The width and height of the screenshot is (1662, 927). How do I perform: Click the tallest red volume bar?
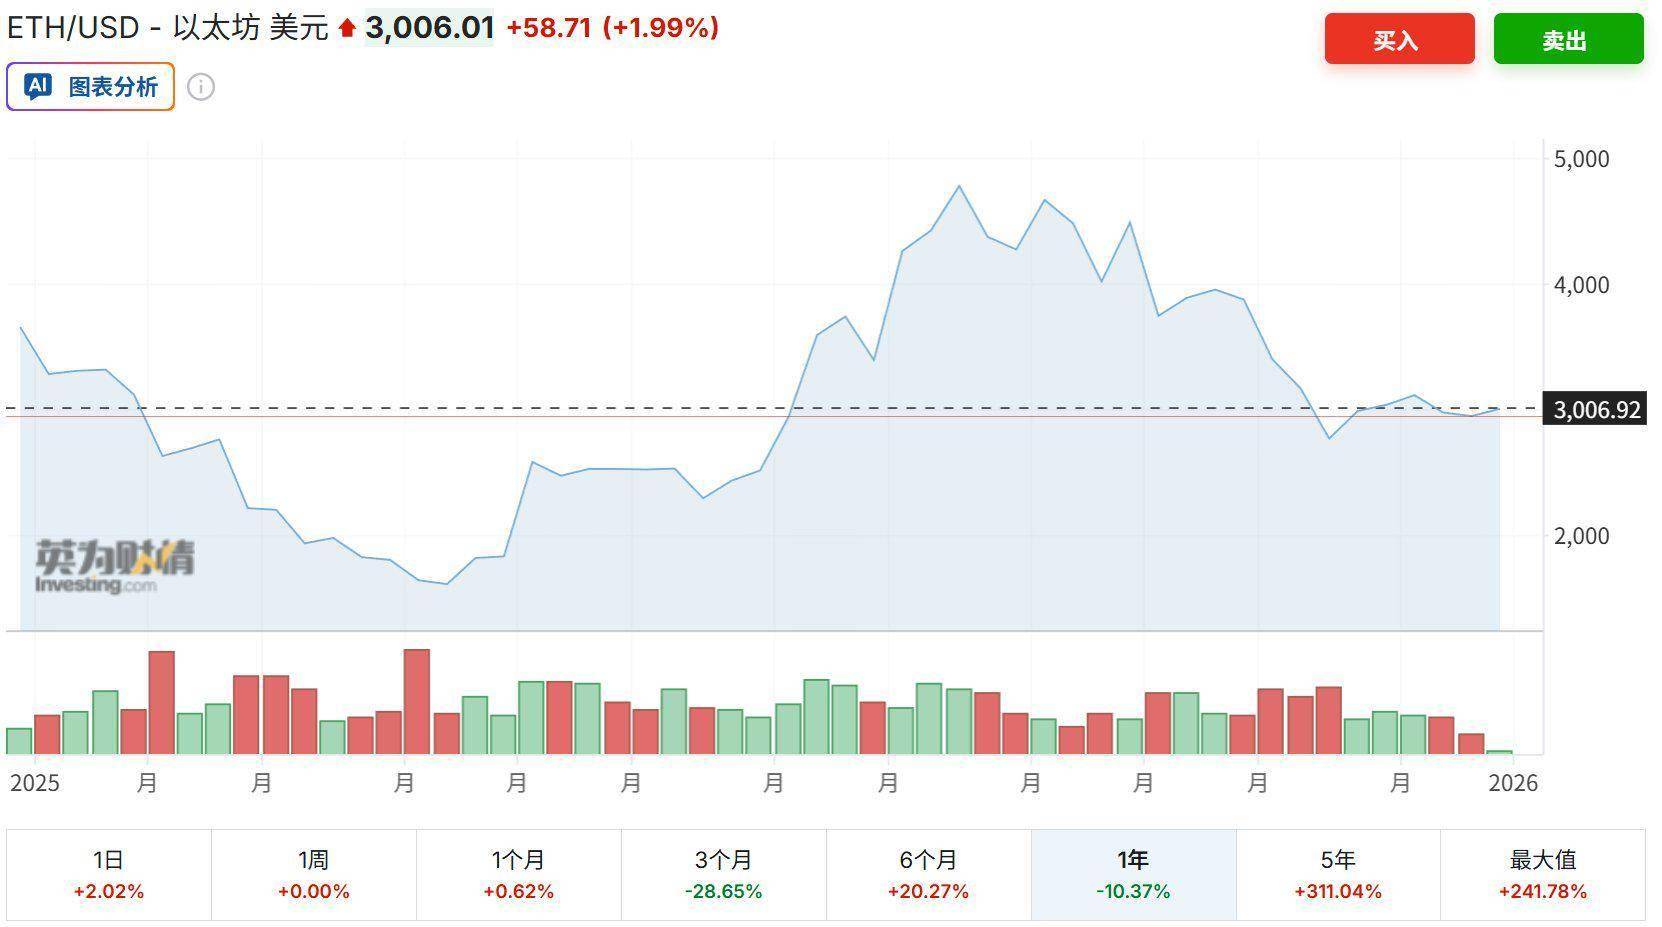(x=417, y=700)
